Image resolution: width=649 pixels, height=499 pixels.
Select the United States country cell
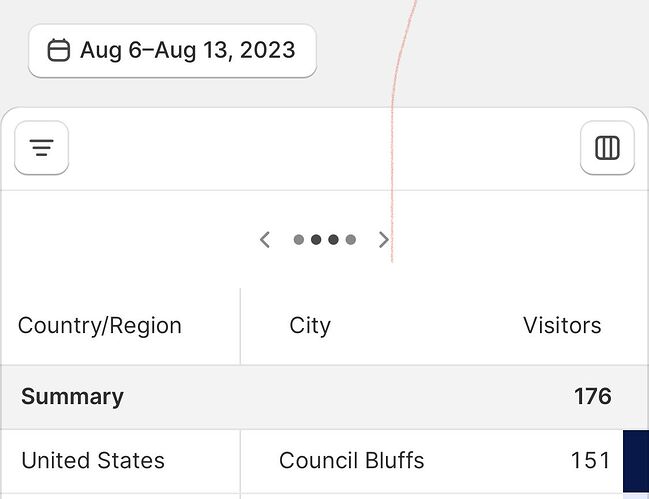[x=93, y=460]
